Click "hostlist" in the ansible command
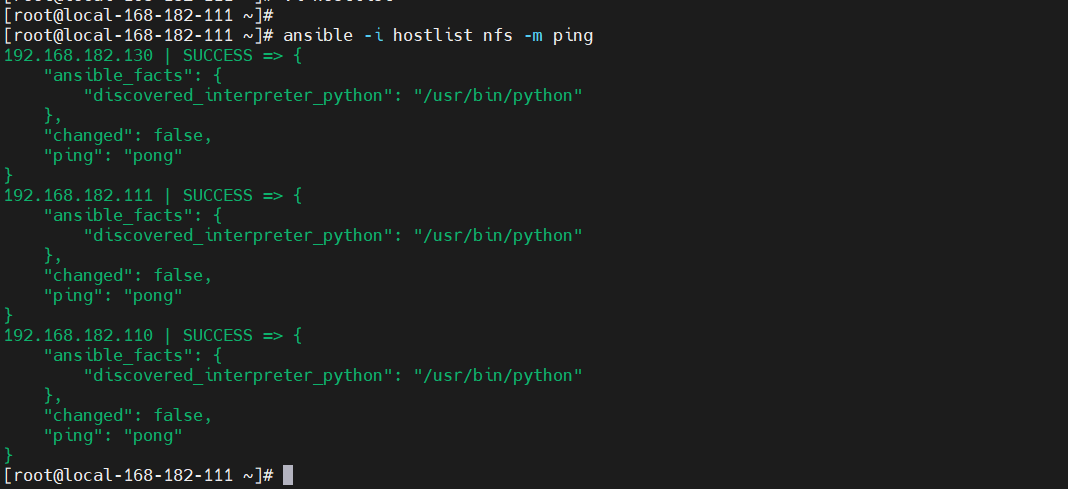The width and height of the screenshot is (1068, 489). [x=431, y=35]
